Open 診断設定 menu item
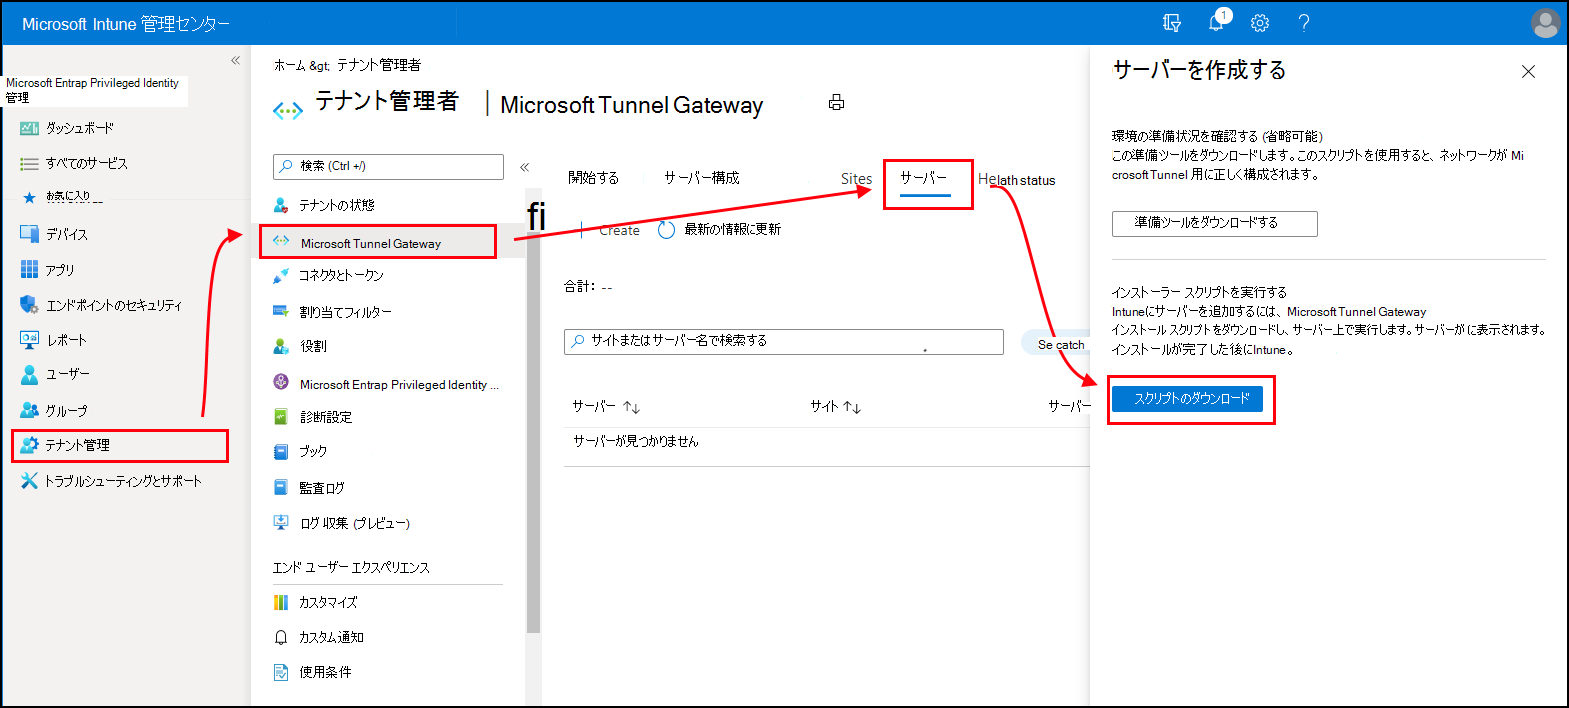Viewport: 1569px width, 708px height. (x=326, y=417)
